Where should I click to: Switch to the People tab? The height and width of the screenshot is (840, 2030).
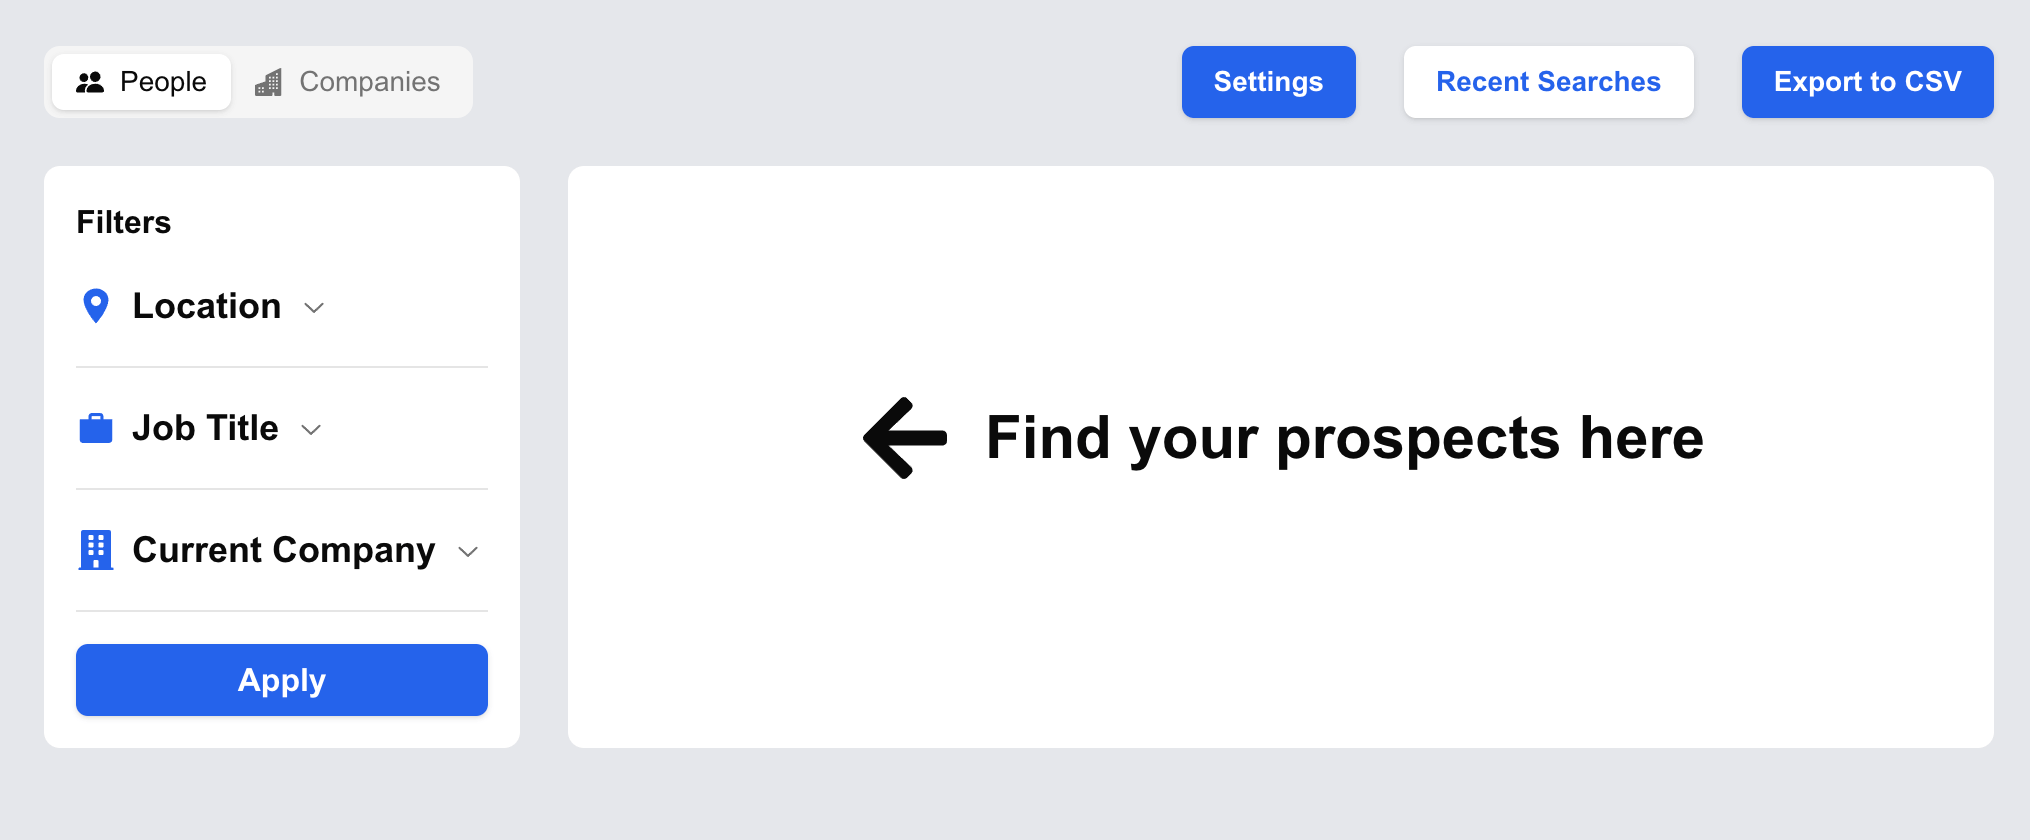142,82
